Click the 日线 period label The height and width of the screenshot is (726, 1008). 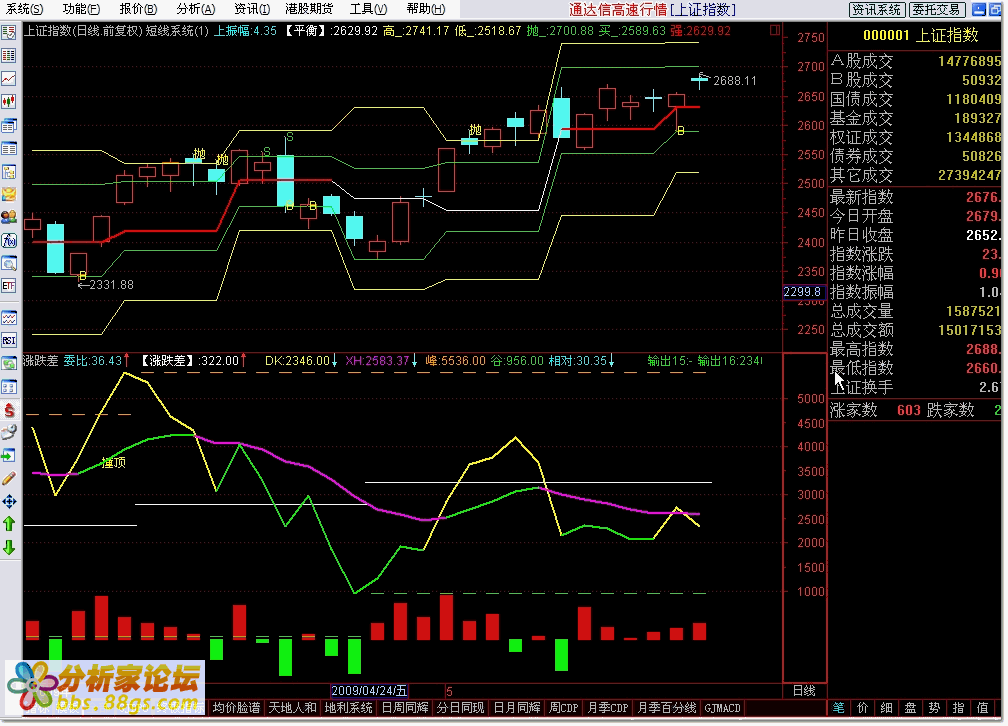(804, 691)
